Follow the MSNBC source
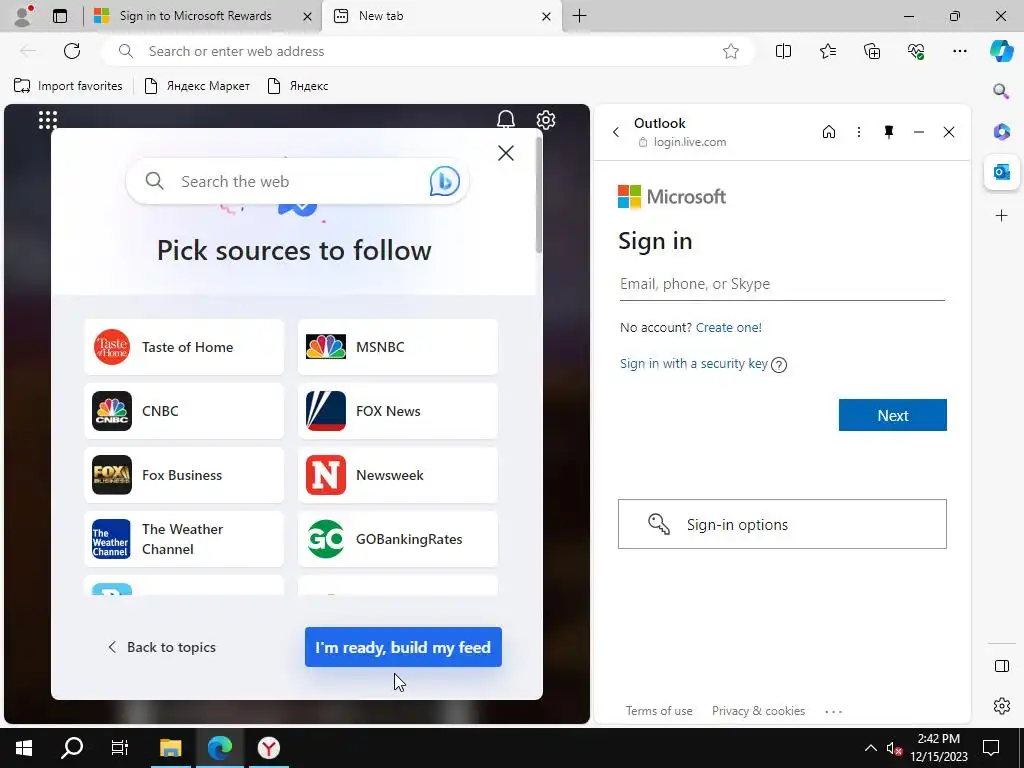Image resolution: width=1024 pixels, height=768 pixels. [398, 347]
